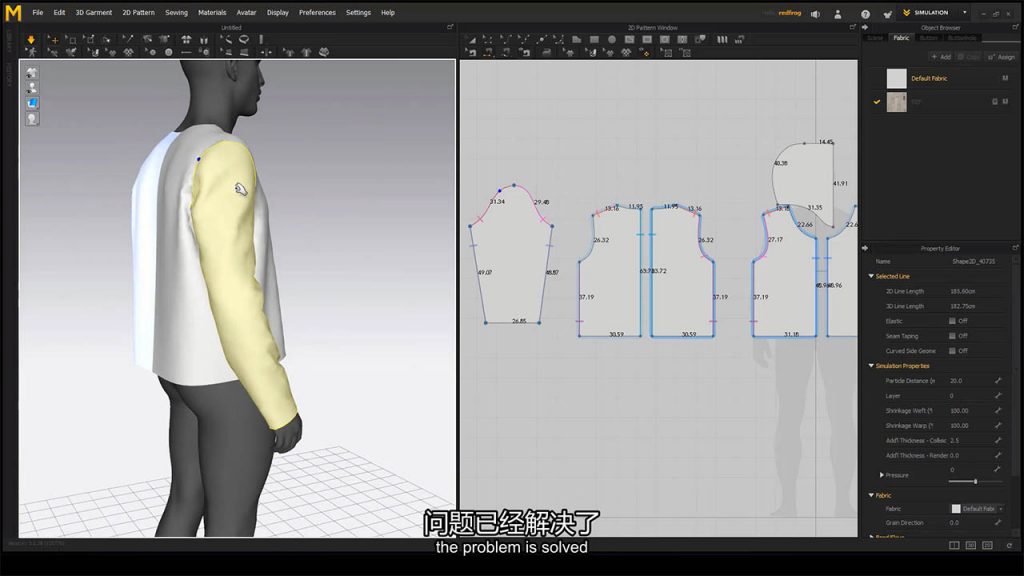Select the 3D Lasso selection tool
Screen dimensions: 1024x576
pyautogui.click(x=244, y=39)
